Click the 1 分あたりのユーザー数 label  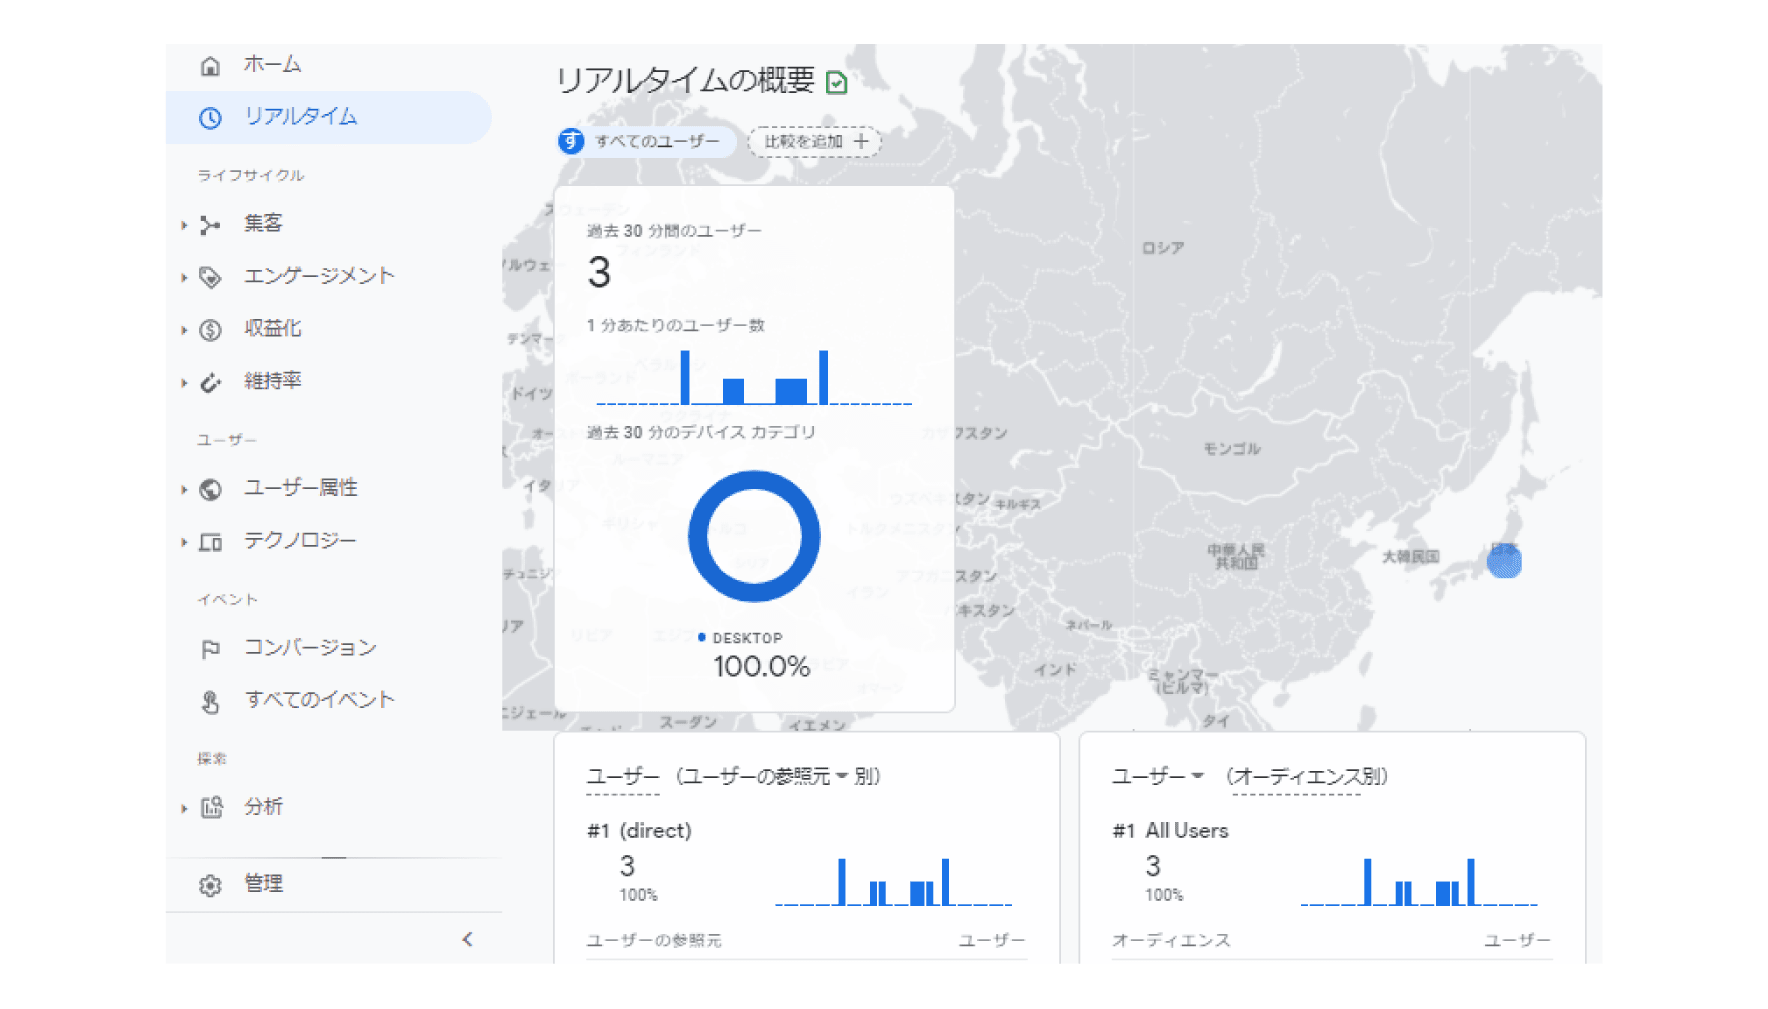coord(676,325)
